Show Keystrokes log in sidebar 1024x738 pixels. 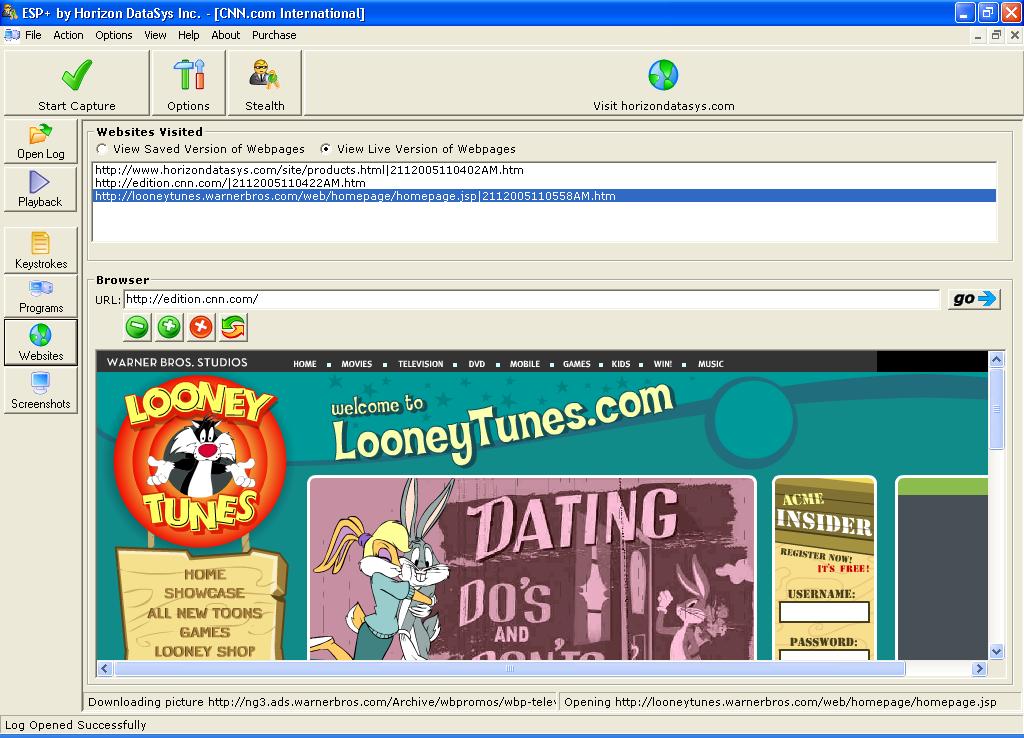click(x=40, y=250)
